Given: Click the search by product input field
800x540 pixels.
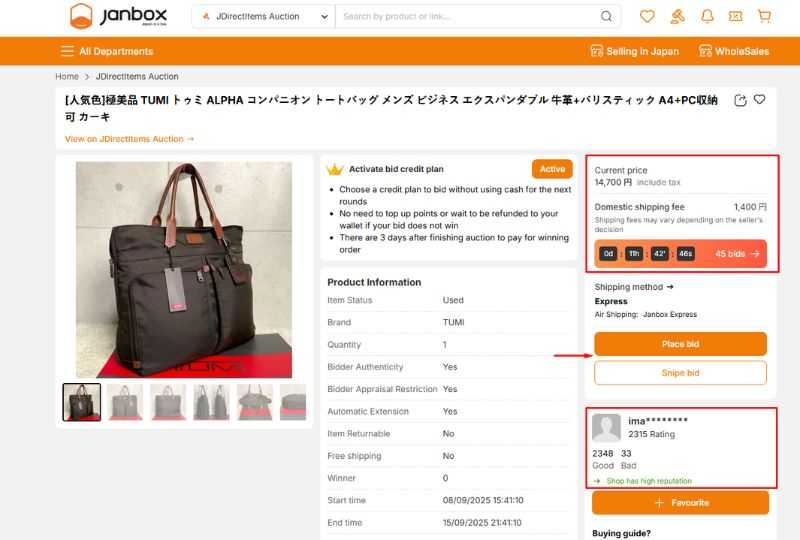Looking at the screenshot, I should [467, 16].
